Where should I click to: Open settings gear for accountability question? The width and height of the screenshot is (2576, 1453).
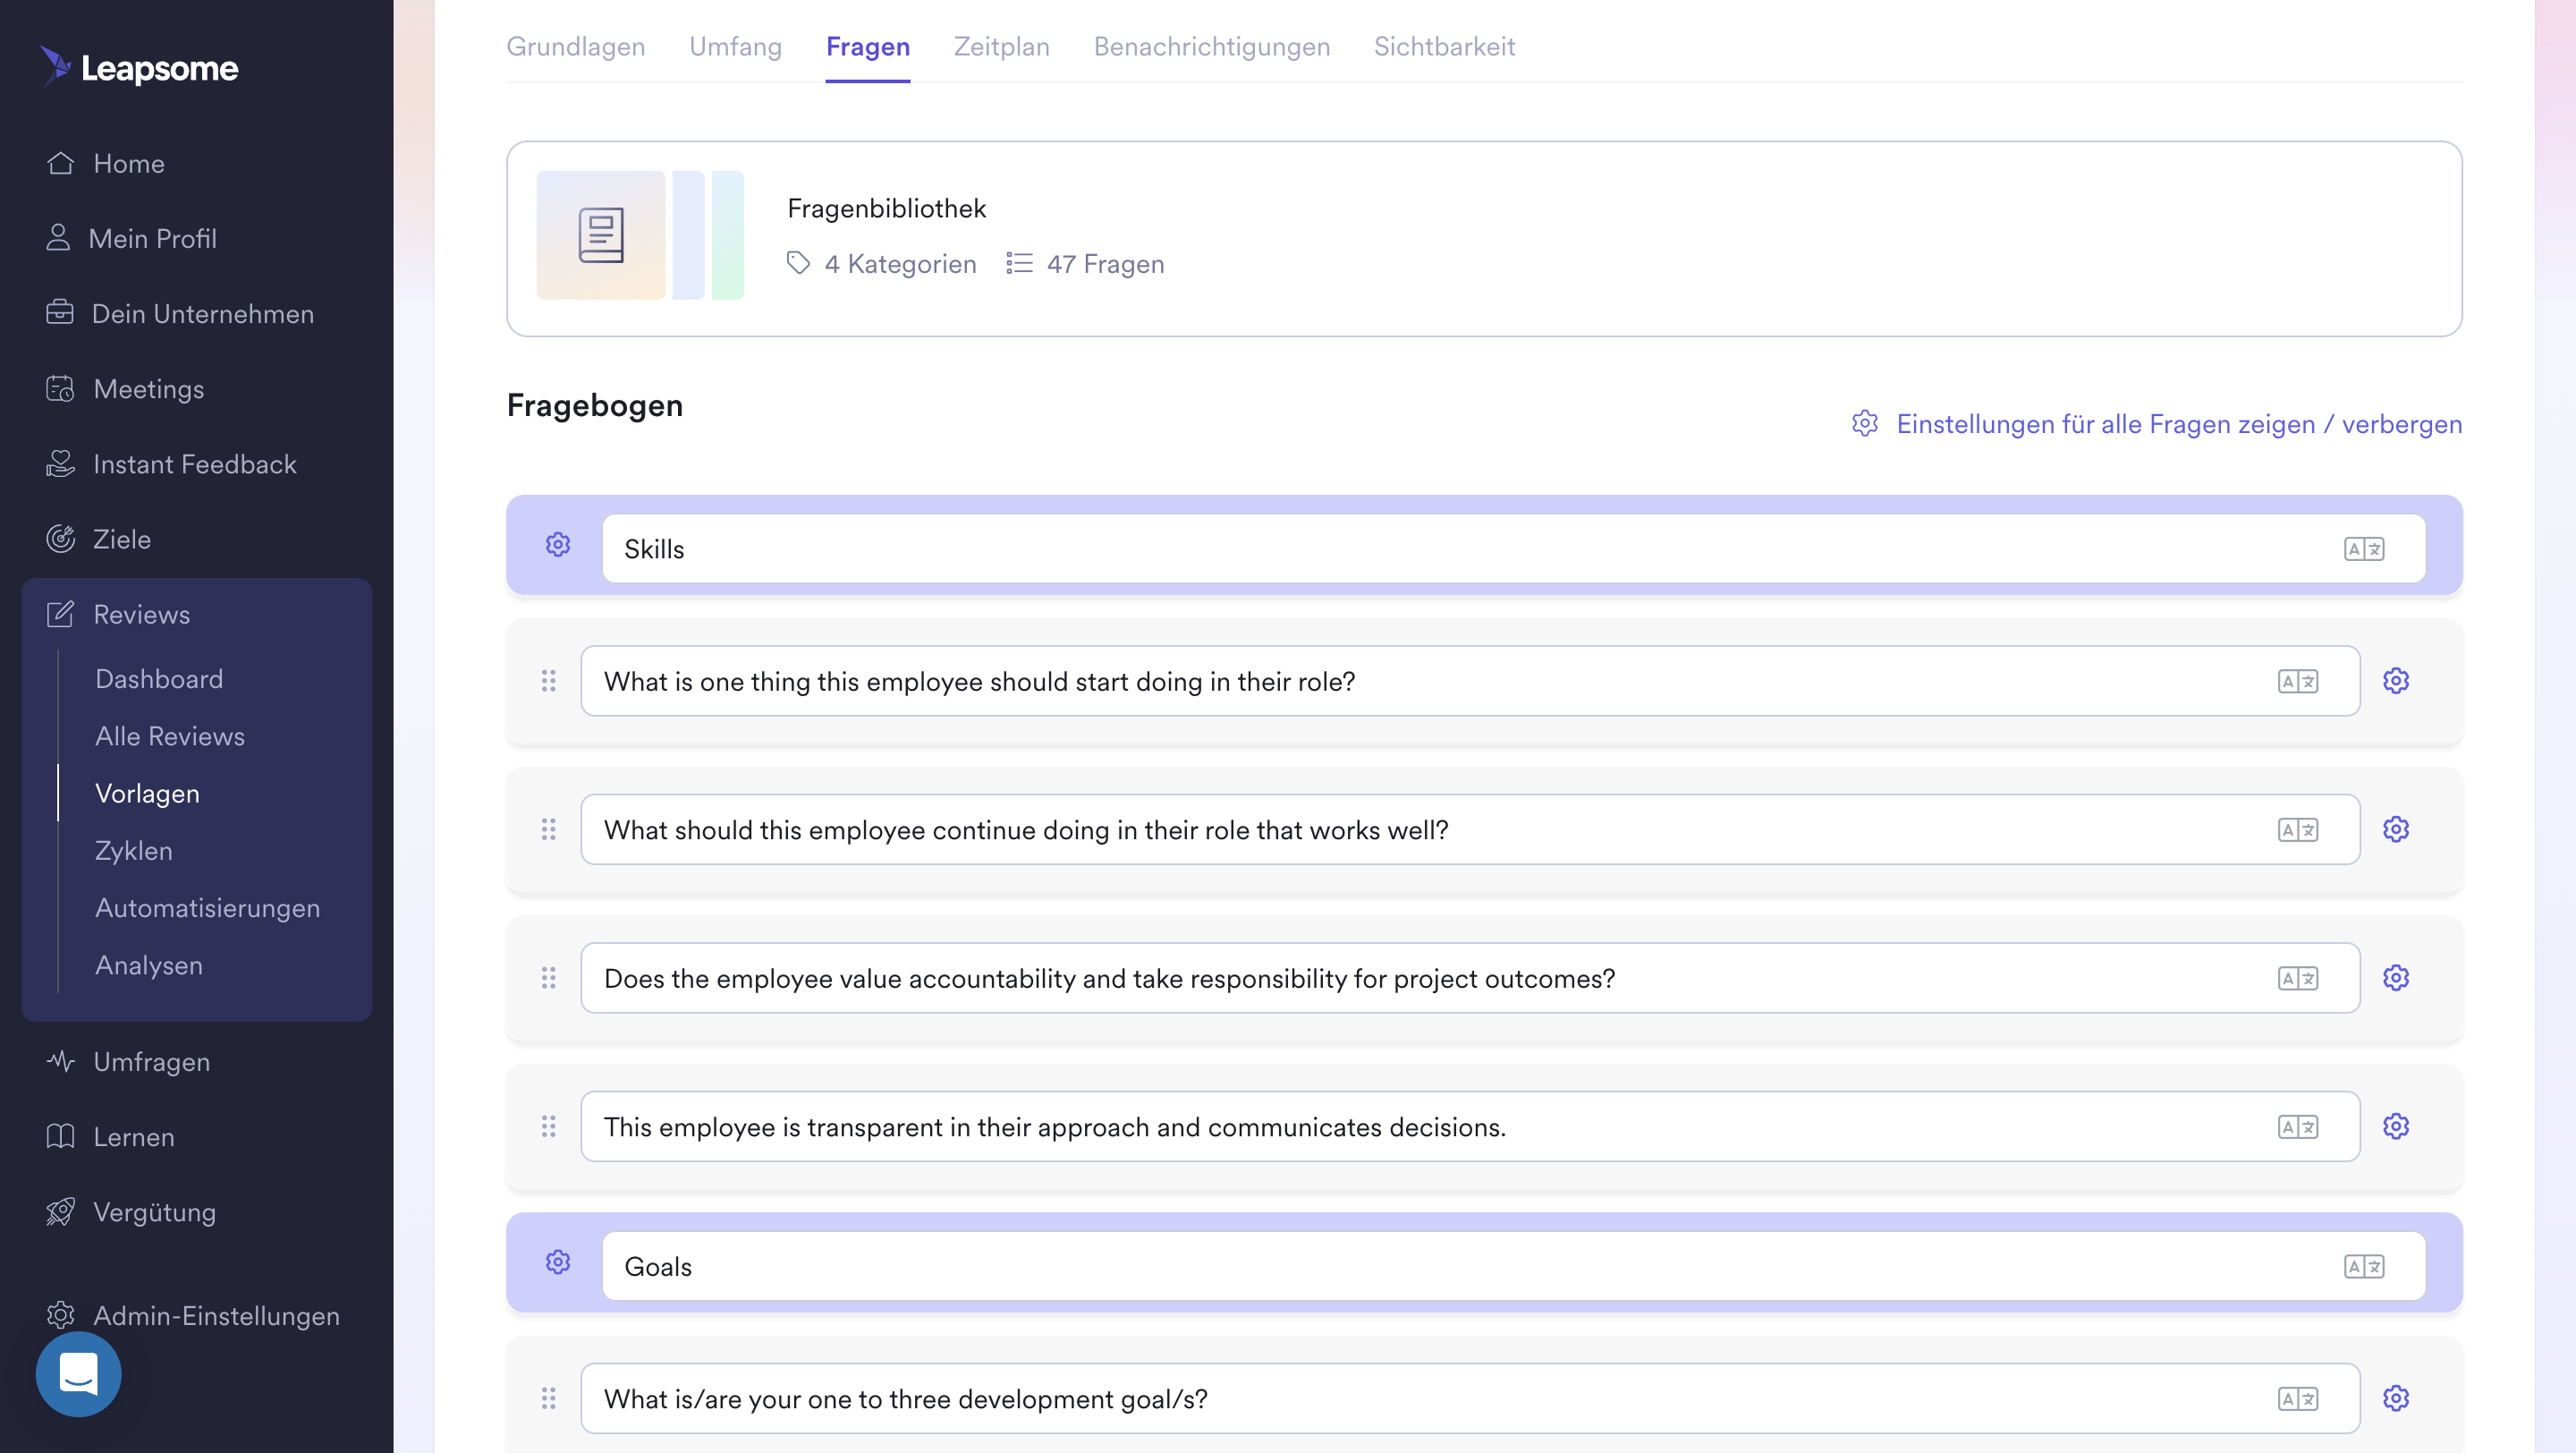[2396, 978]
